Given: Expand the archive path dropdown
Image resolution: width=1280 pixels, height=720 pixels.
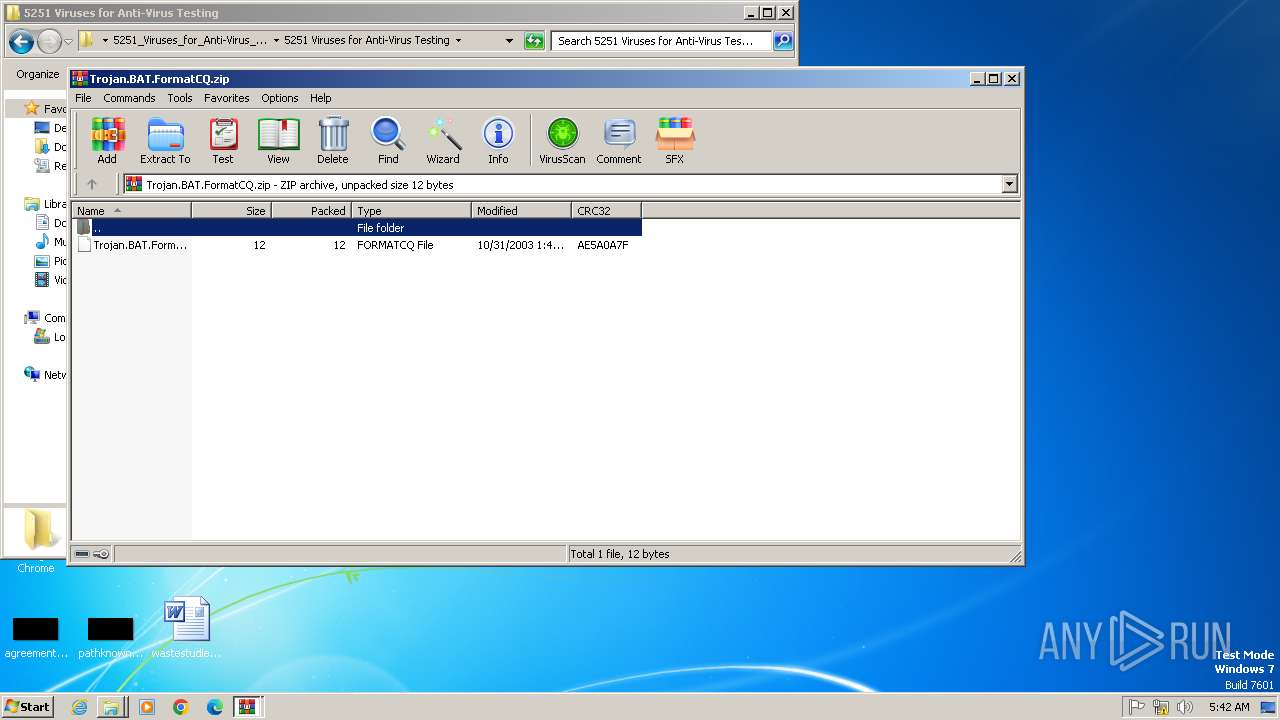Looking at the screenshot, I should [x=1009, y=184].
